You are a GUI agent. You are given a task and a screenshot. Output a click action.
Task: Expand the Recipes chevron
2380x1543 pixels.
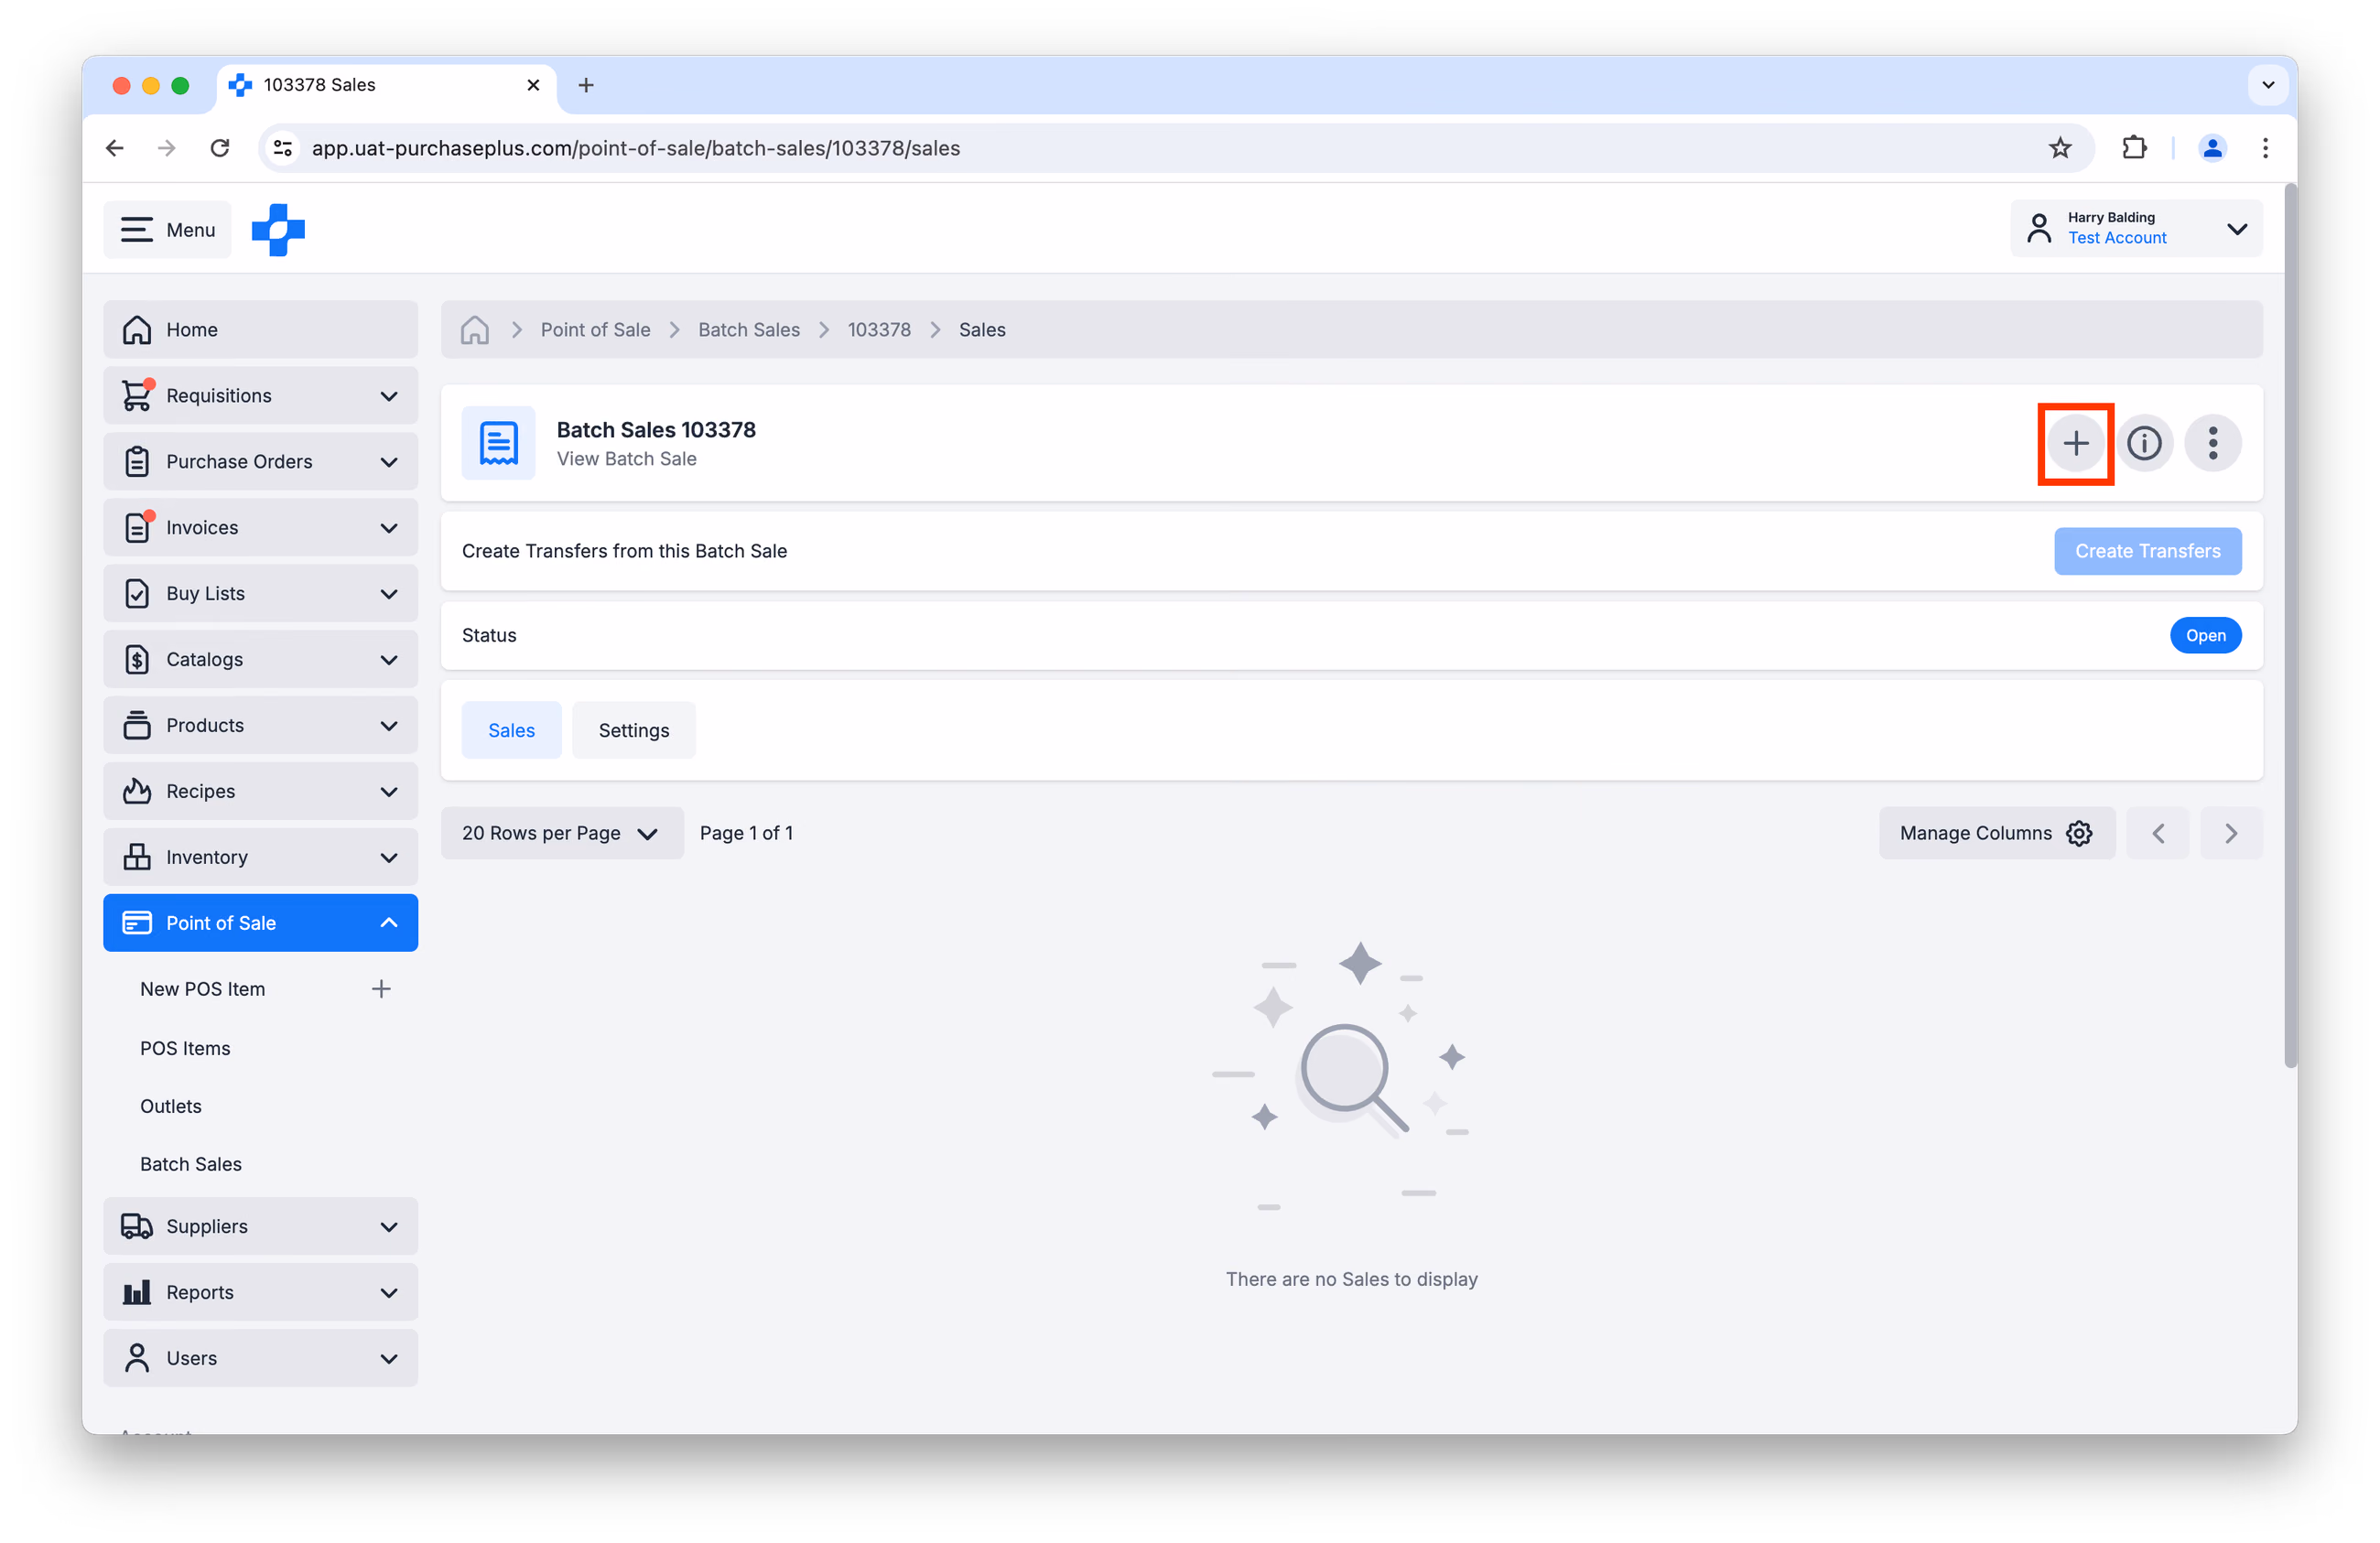(389, 792)
